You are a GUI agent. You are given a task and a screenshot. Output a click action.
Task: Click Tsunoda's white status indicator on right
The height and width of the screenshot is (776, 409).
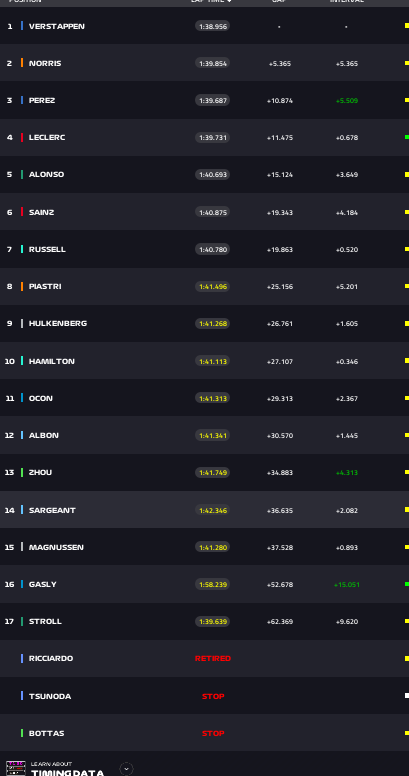pos(407,696)
